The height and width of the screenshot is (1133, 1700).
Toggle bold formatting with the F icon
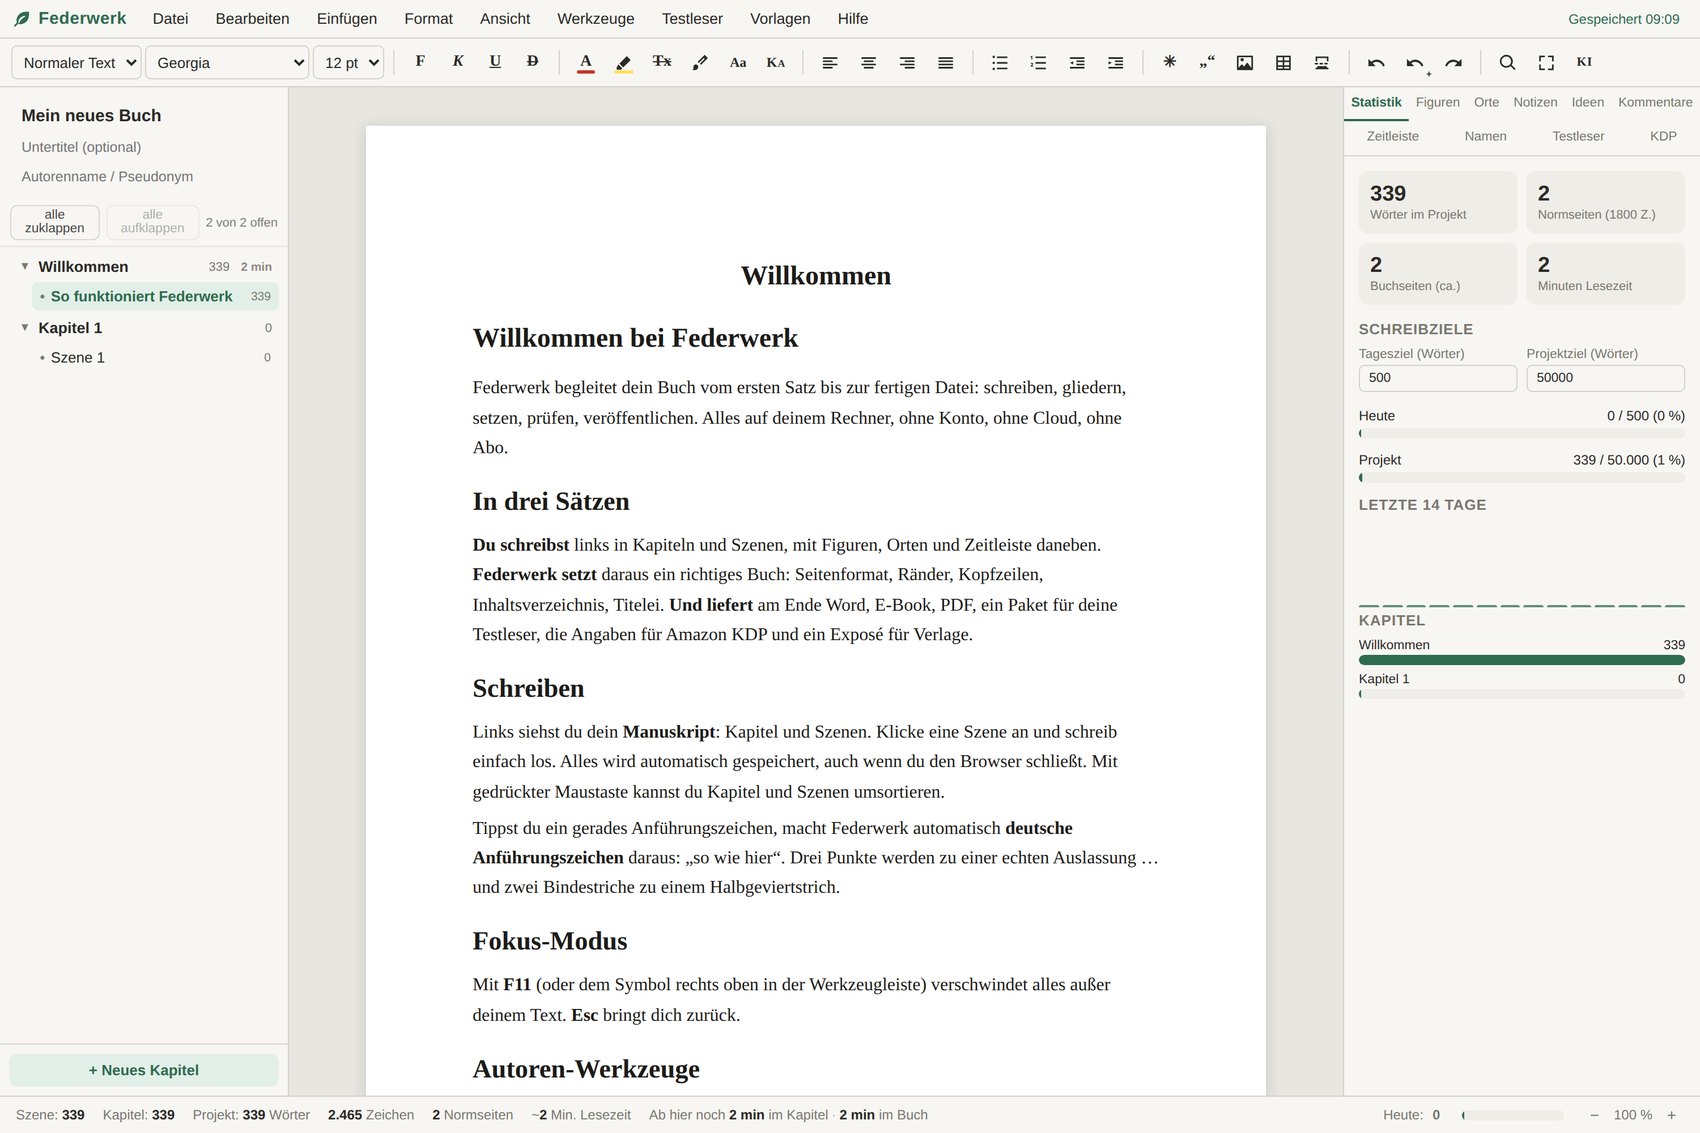tap(420, 62)
